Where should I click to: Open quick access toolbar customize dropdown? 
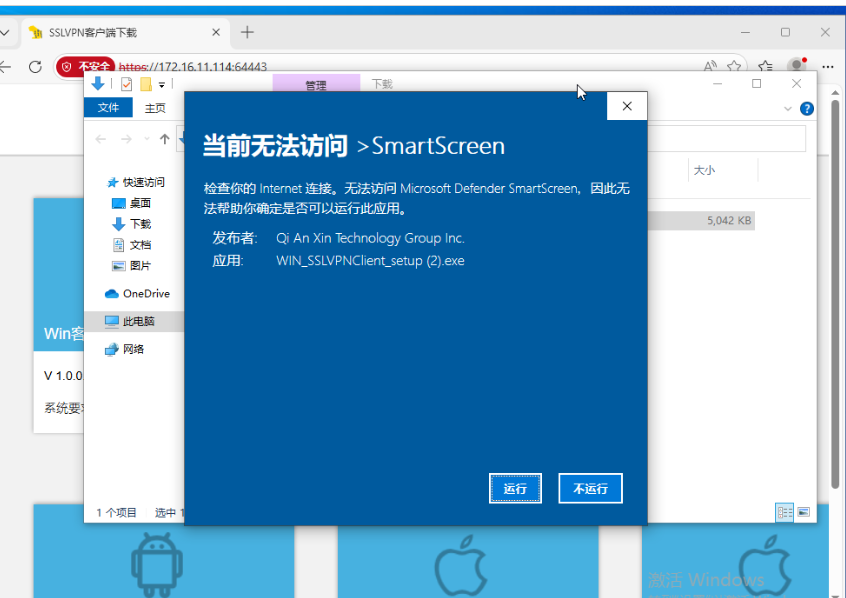(x=161, y=84)
